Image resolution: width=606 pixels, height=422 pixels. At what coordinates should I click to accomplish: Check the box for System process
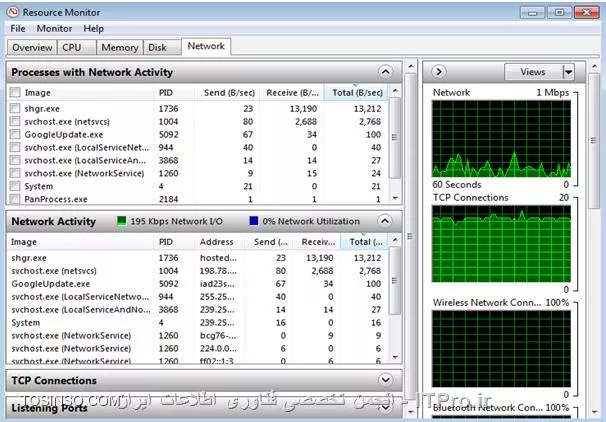[15, 186]
